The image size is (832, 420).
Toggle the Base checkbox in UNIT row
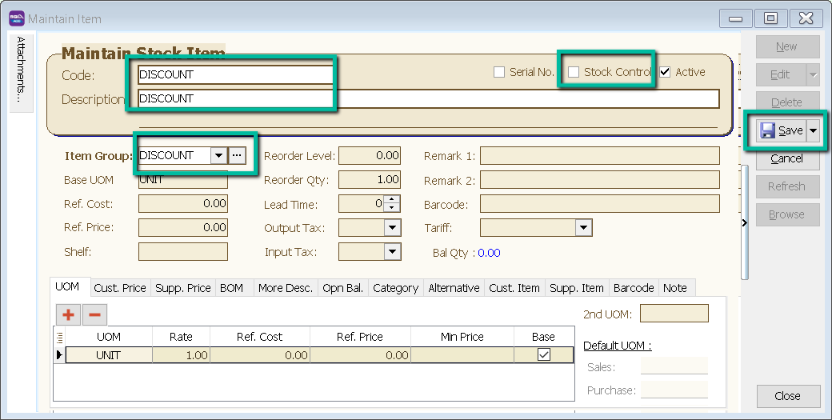pos(544,355)
